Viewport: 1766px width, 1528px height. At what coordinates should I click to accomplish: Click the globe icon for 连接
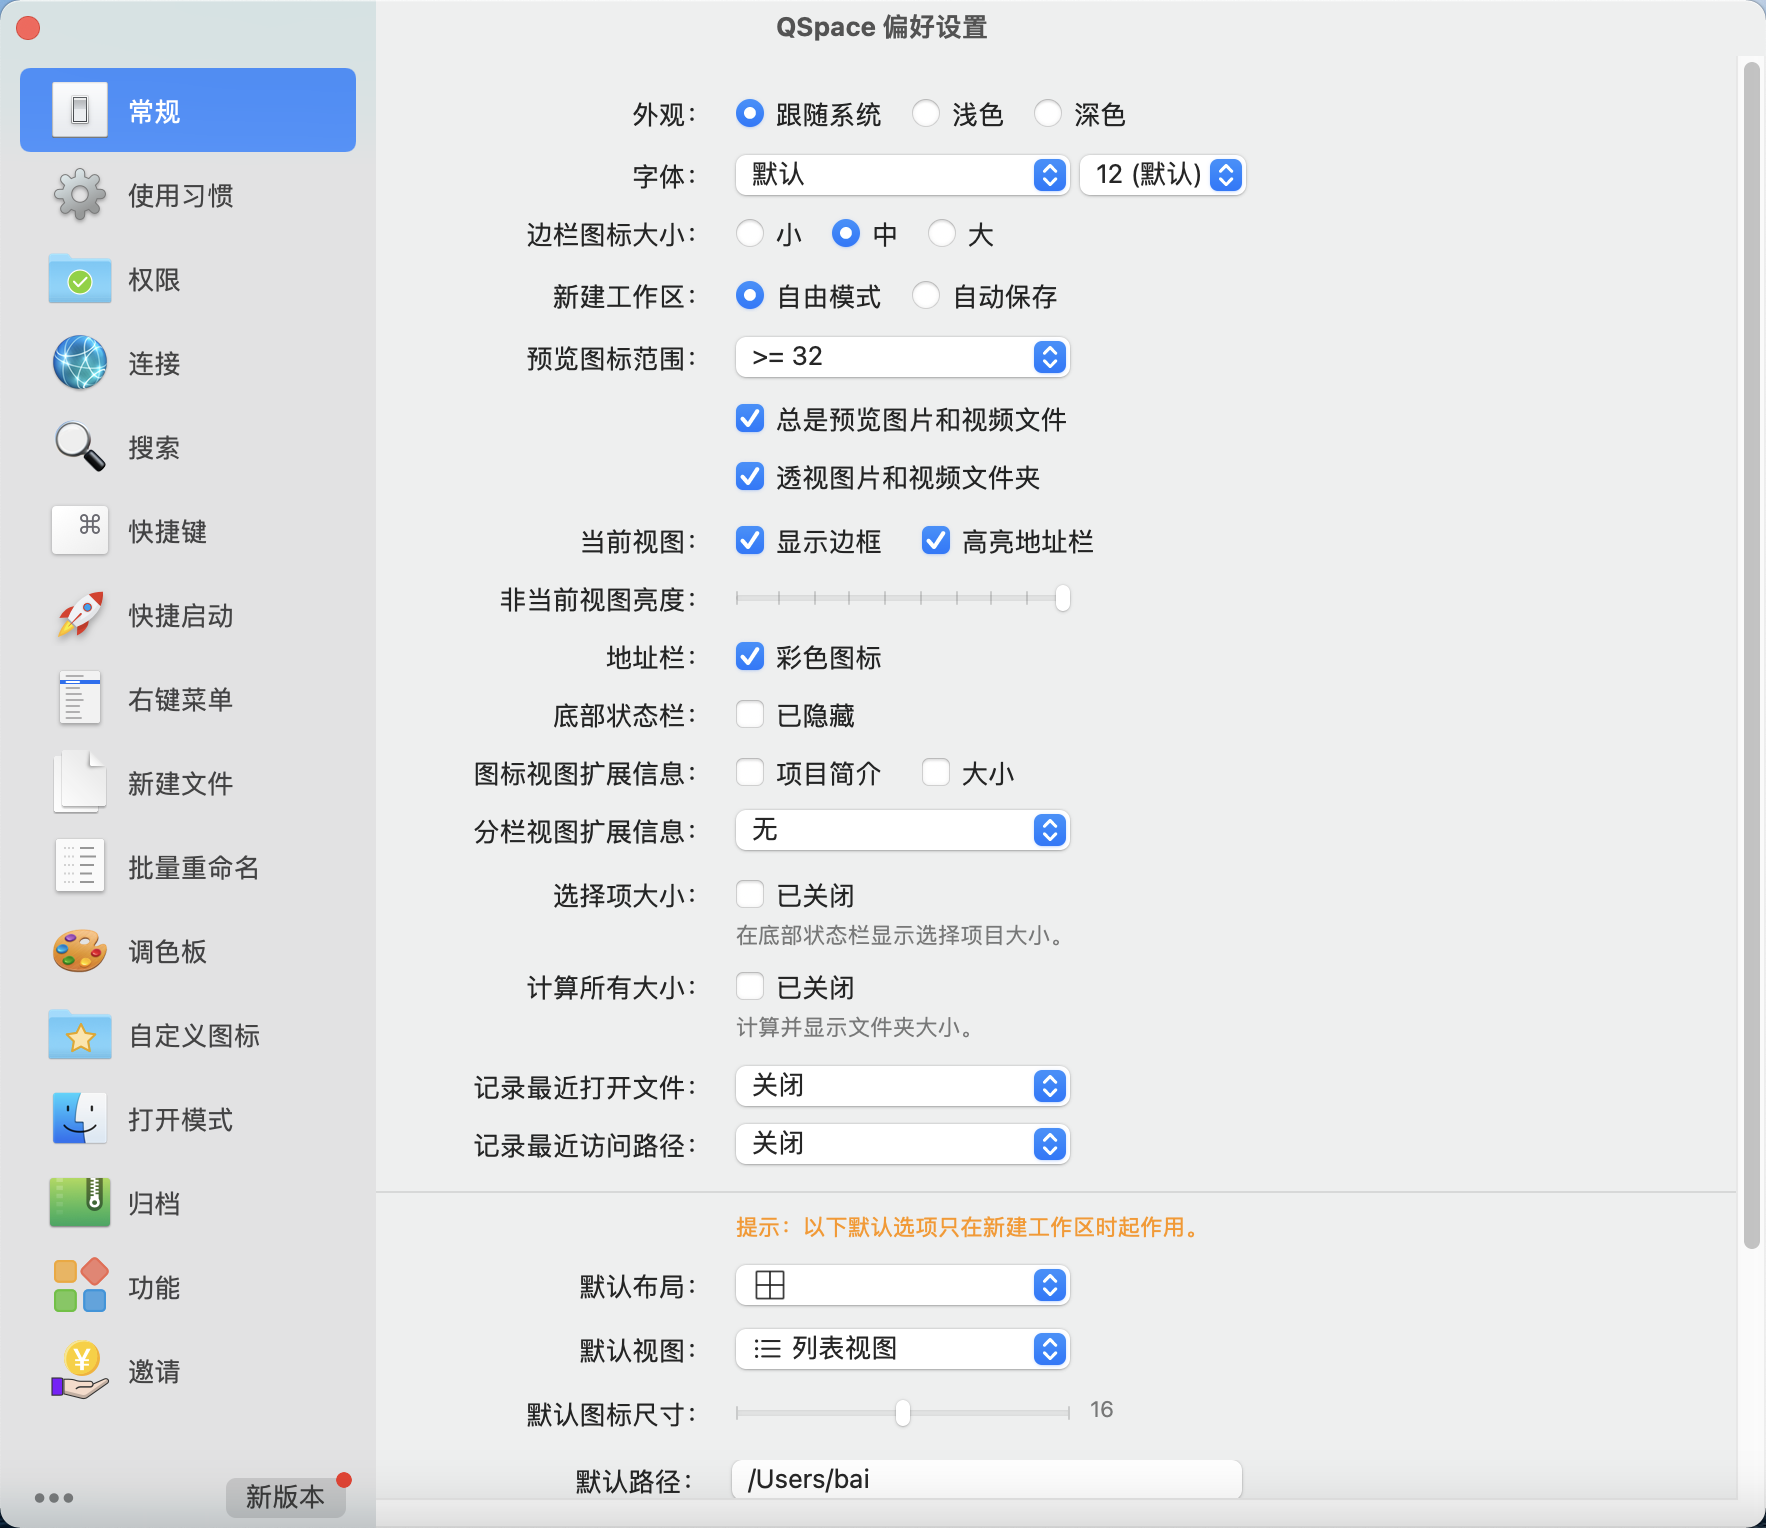pyautogui.click(x=80, y=362)
